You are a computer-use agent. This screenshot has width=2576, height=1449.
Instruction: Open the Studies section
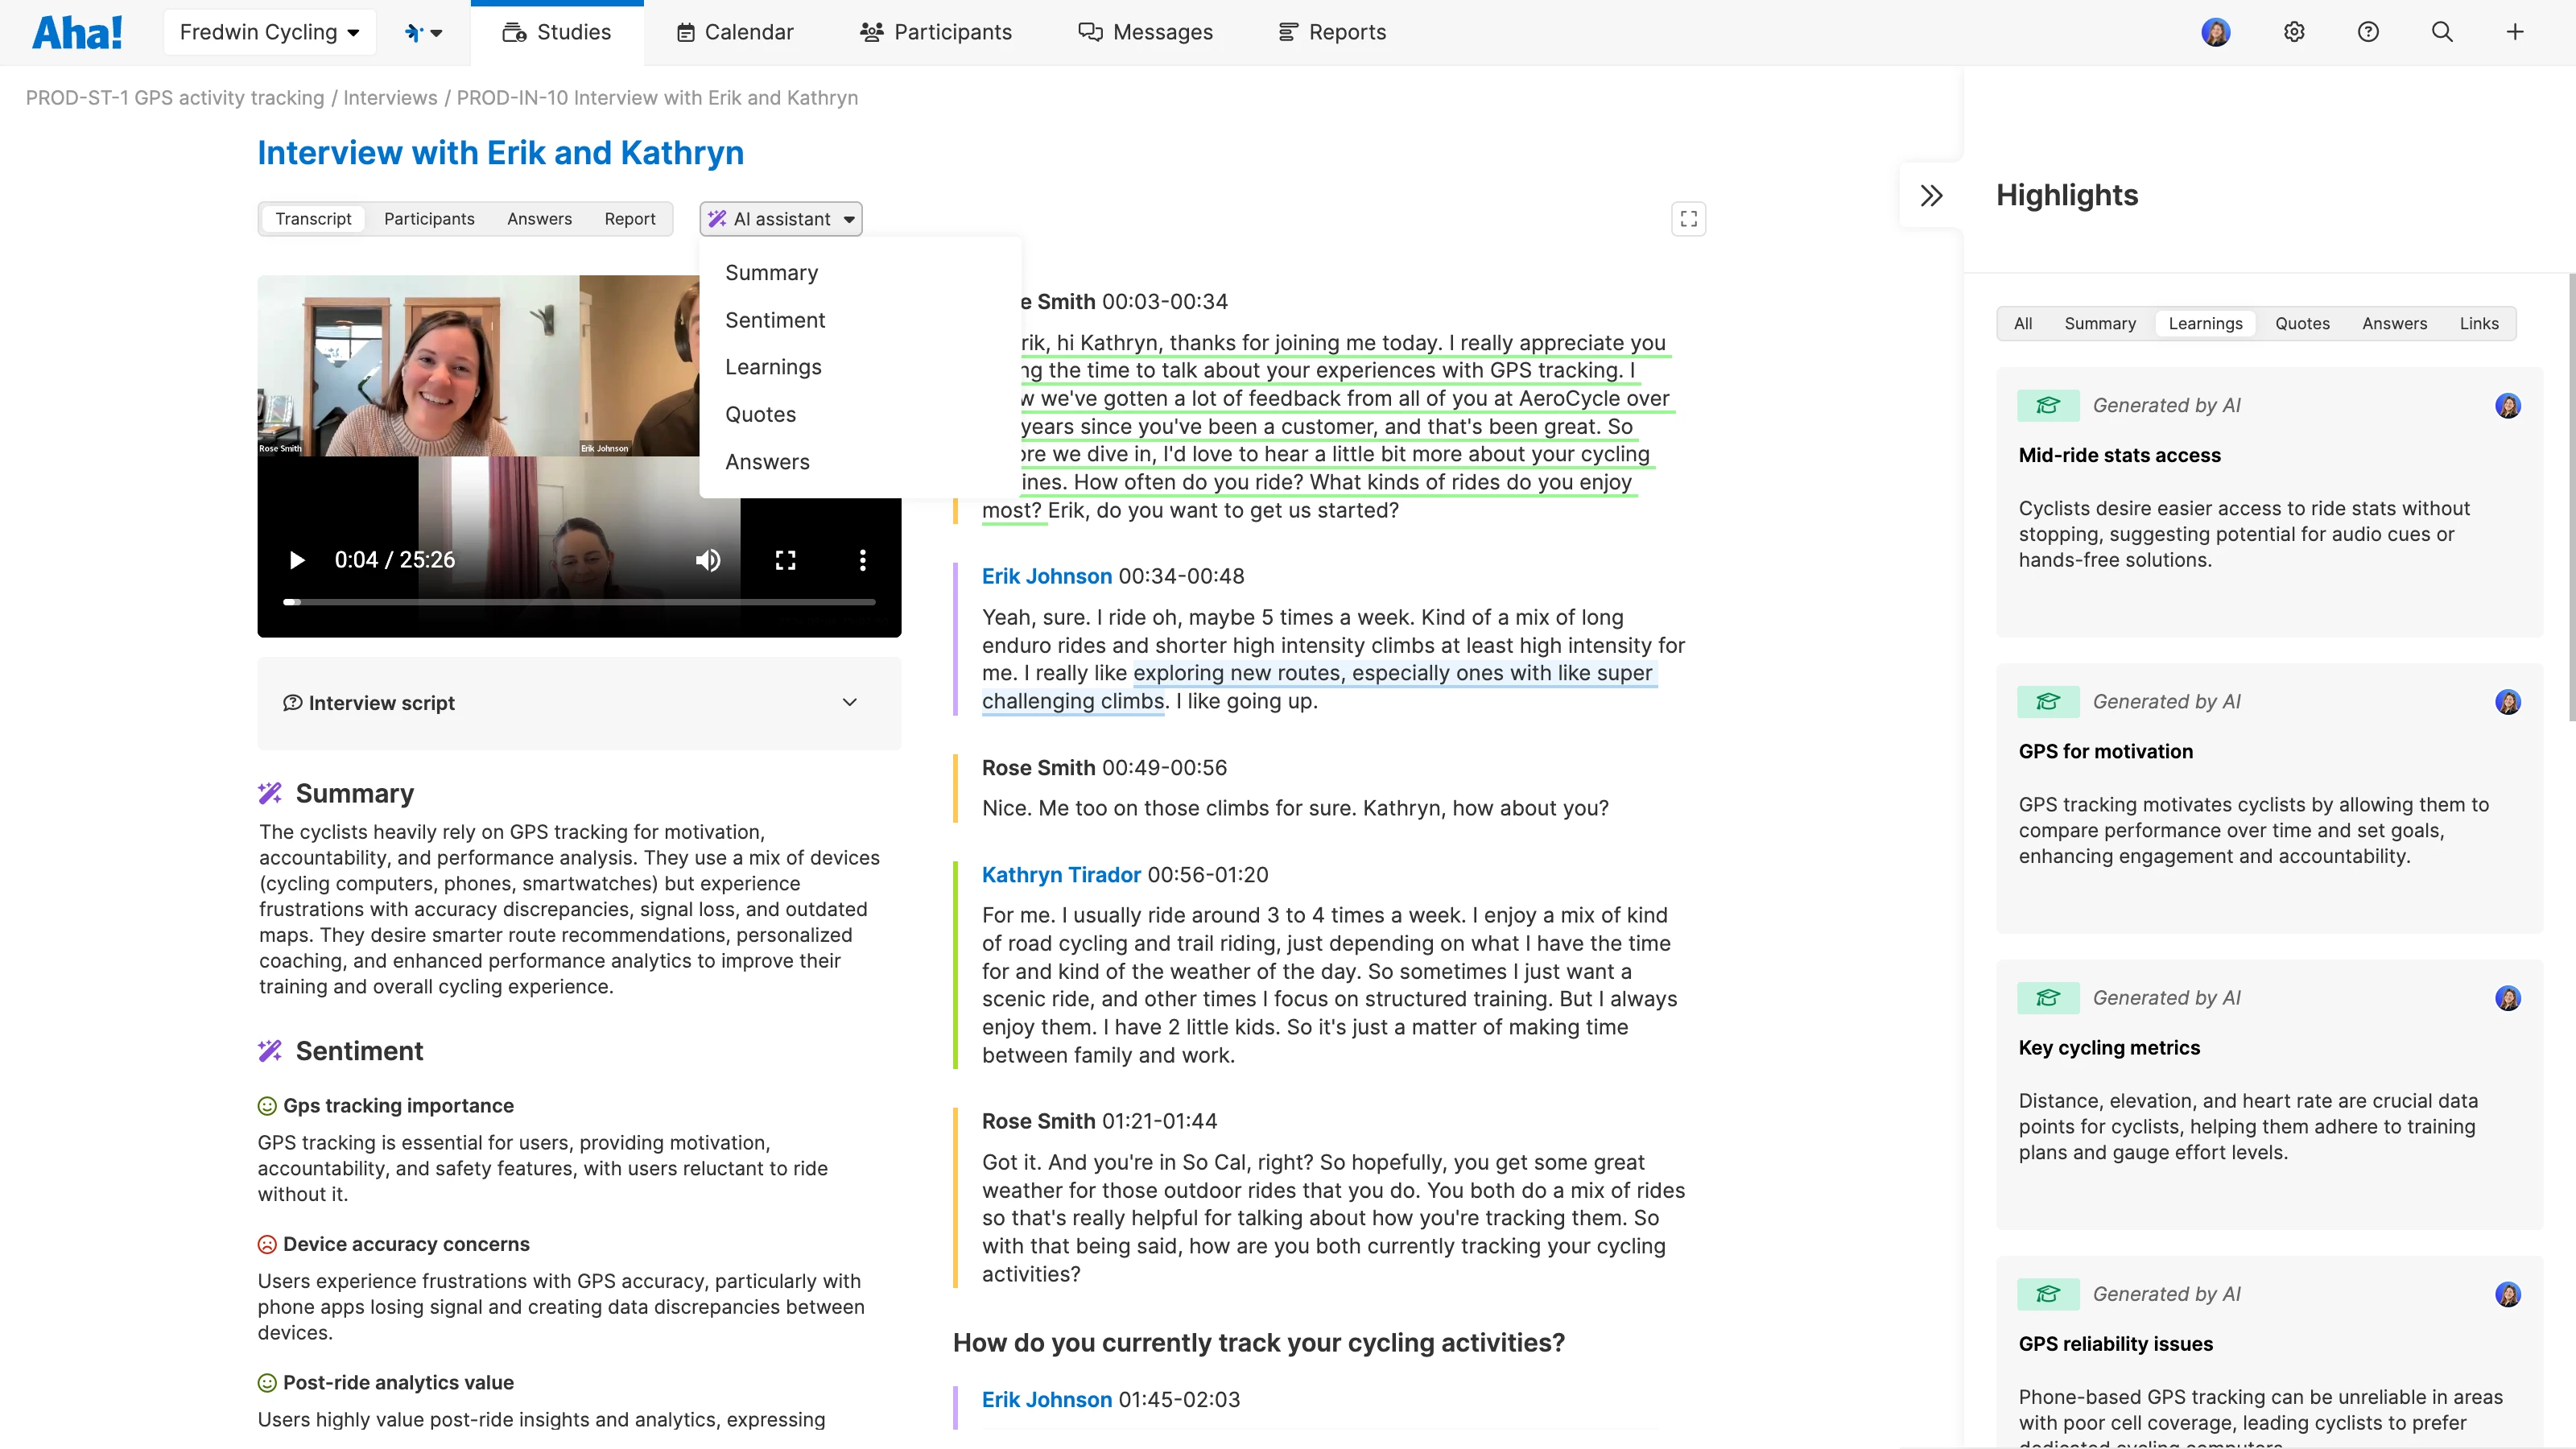(557, 32)
